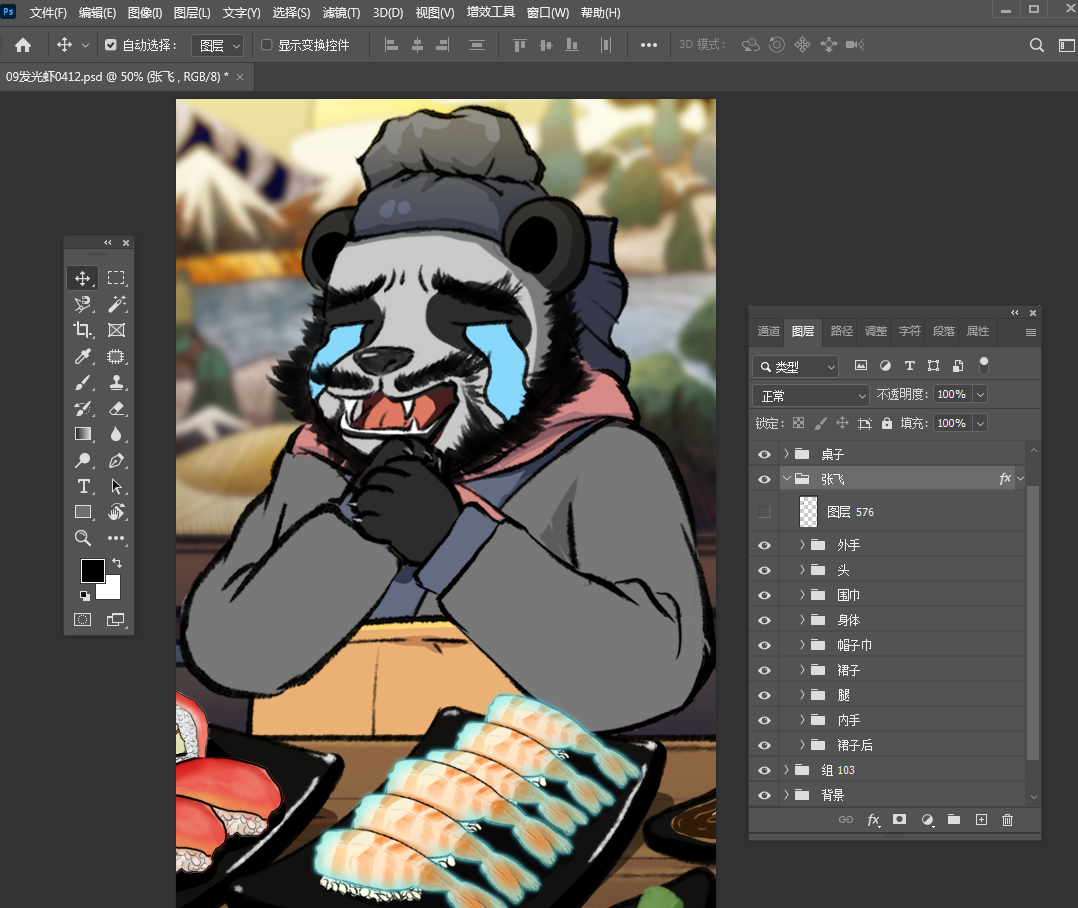Click the white background color swatch
This screenshot has width=1078, height=908.
111,590
